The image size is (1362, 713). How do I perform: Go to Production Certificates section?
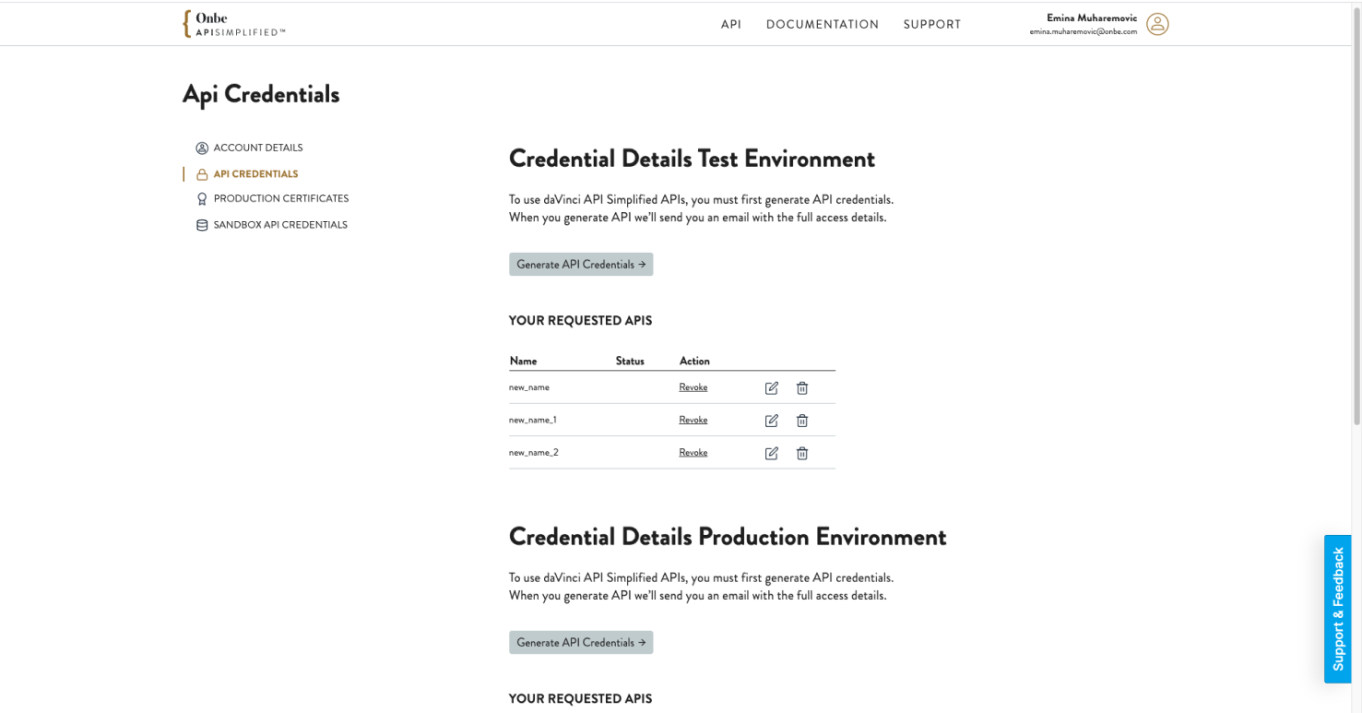click(x=281, y=199)
